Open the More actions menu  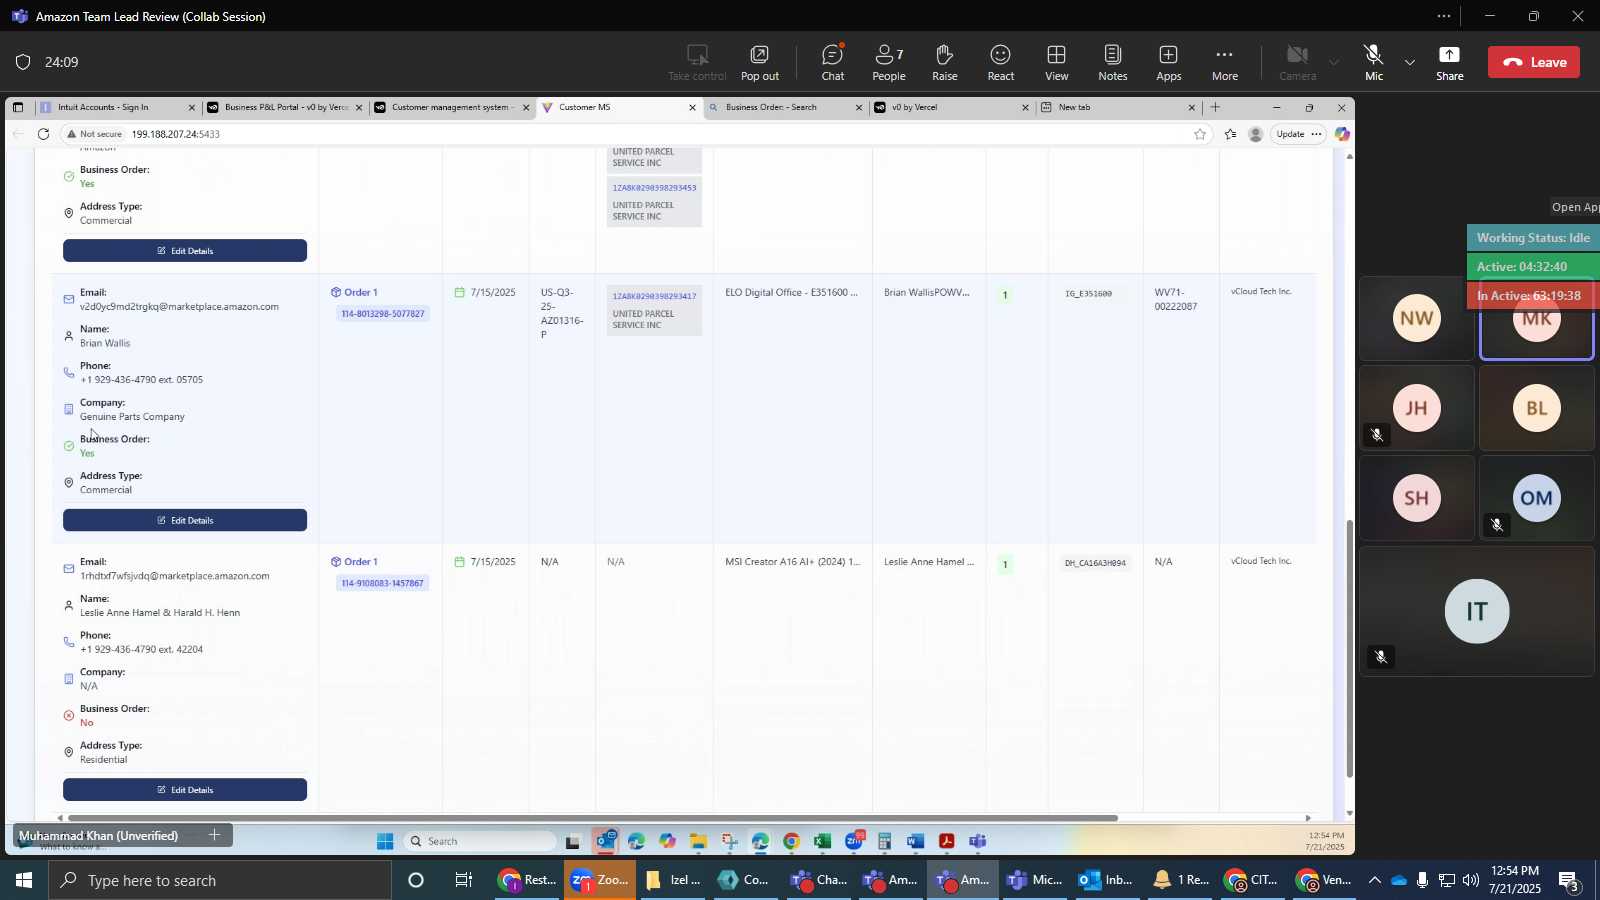point(1224,62)
